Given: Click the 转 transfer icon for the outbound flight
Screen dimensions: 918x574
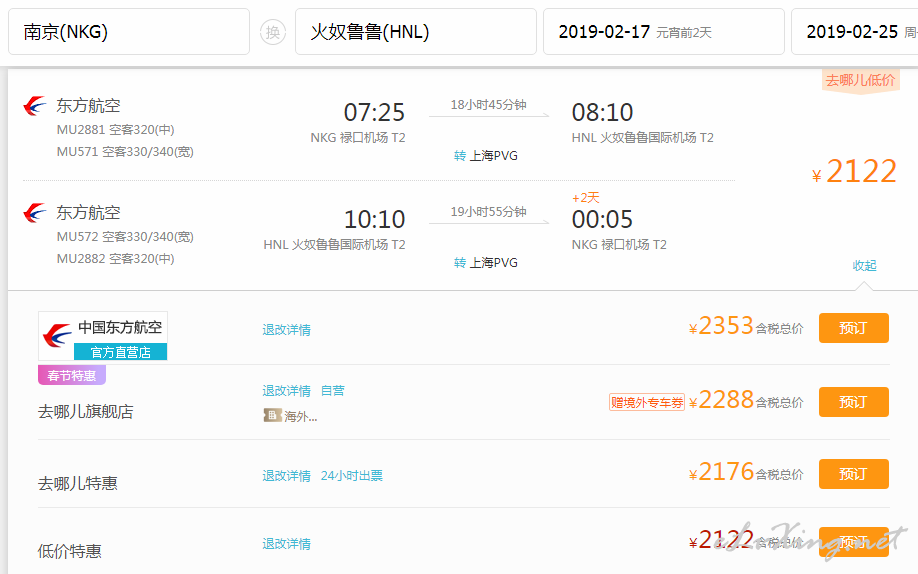Looking at the screenshot, I should [460, 156].
